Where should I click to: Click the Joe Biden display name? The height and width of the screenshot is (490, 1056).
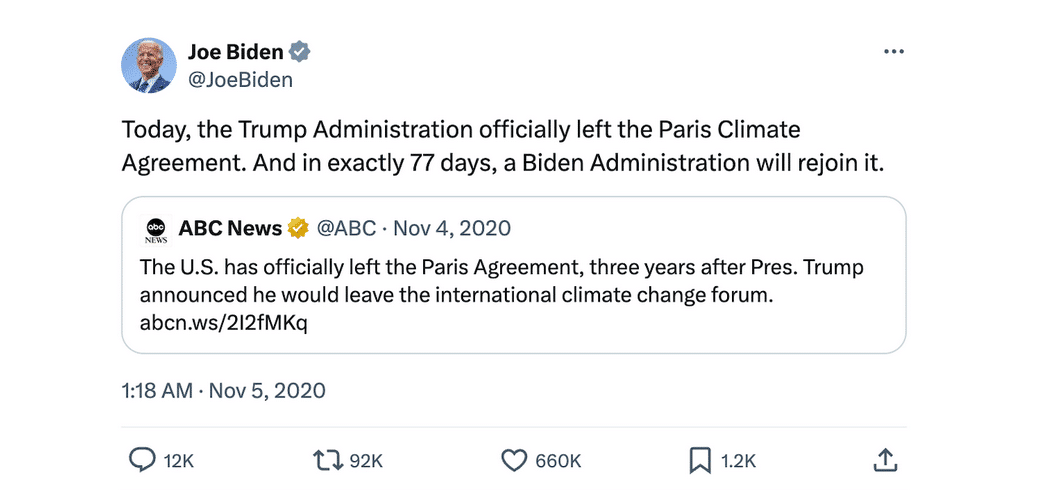235,52
